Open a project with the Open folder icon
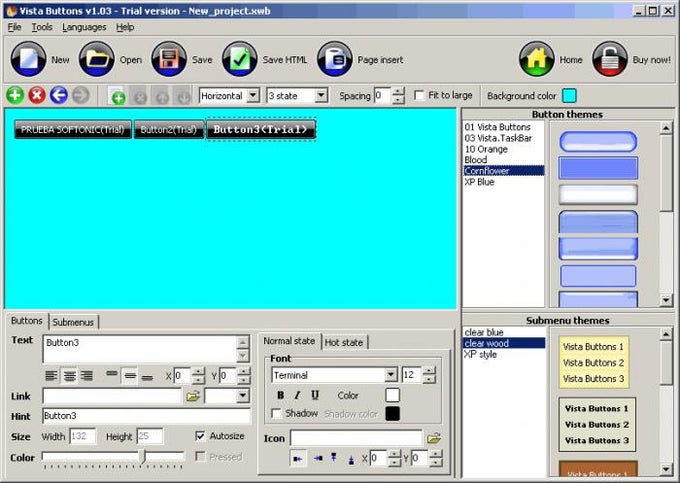The height and width of the screenshot is (483, 680). coord(97,59)
